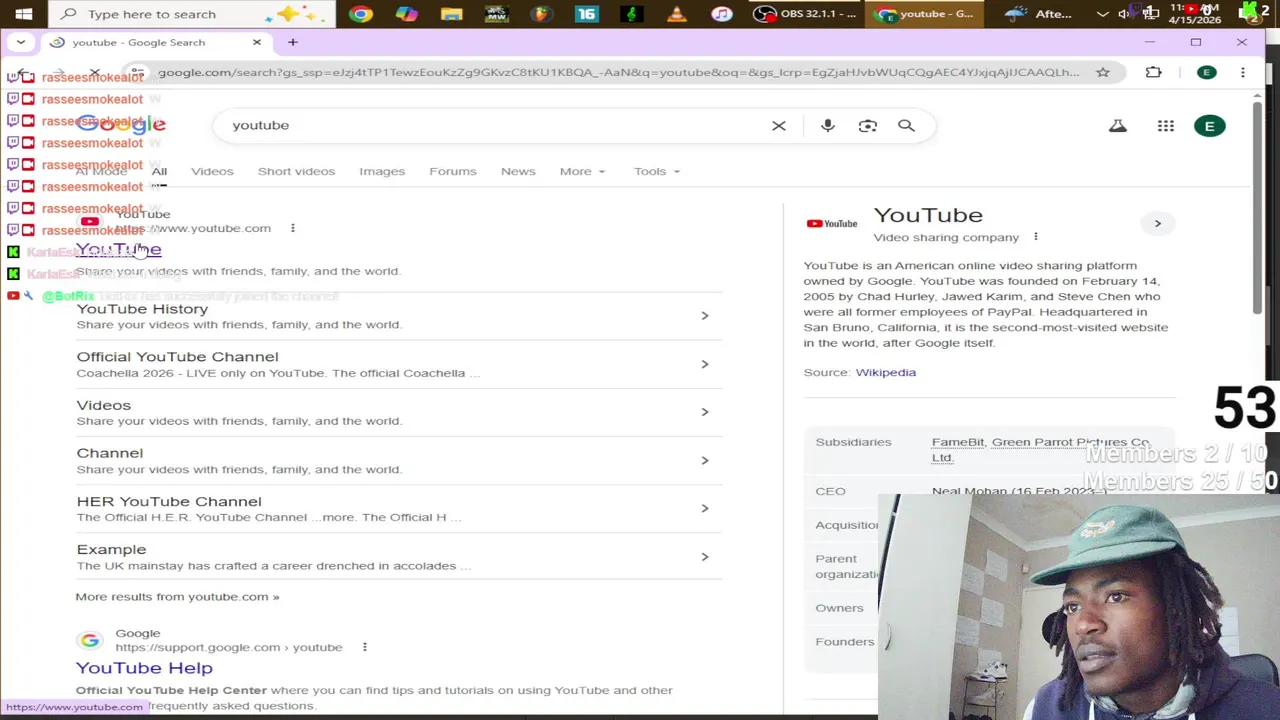Expand Example sitelink arrow
1280x720 pixels.
pyautogui.click(x=705, y=557)
